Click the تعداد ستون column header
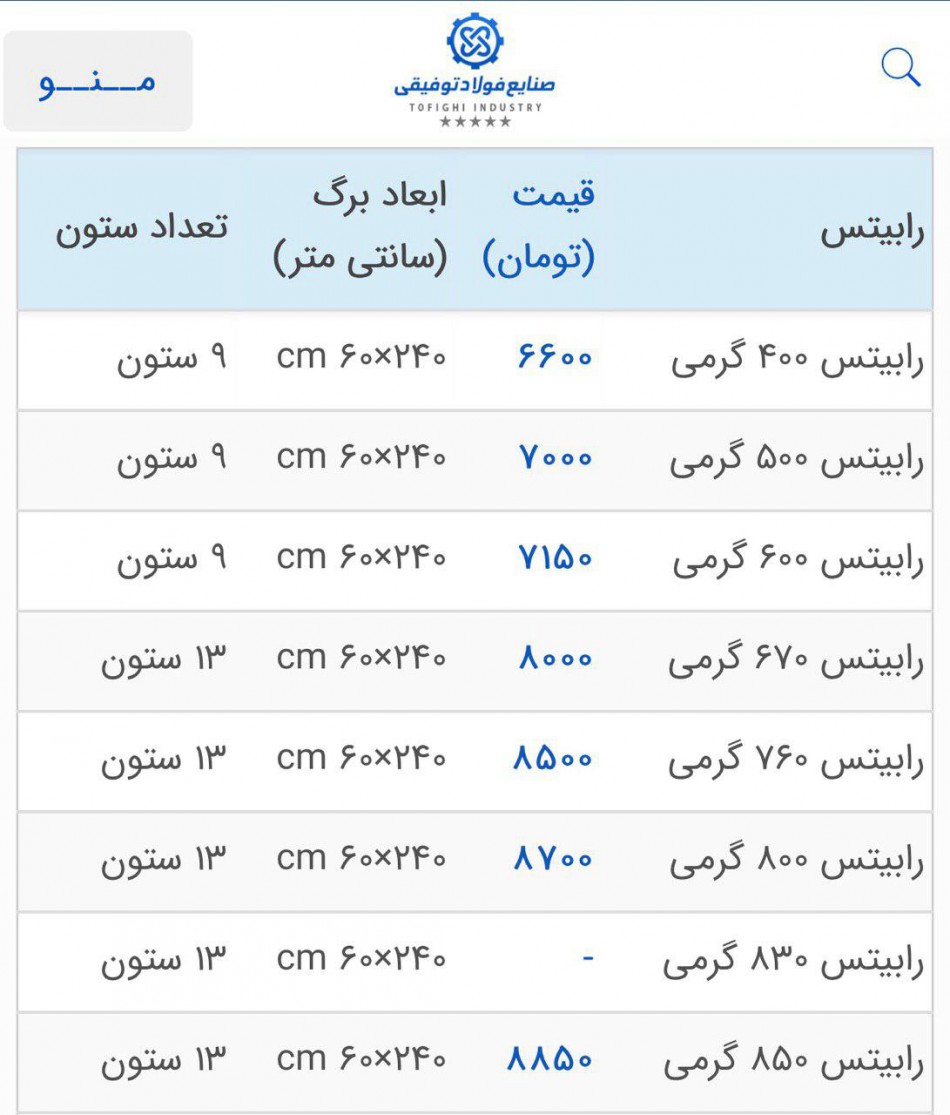This screenshot has width=950, height=1115. (141, 228)
